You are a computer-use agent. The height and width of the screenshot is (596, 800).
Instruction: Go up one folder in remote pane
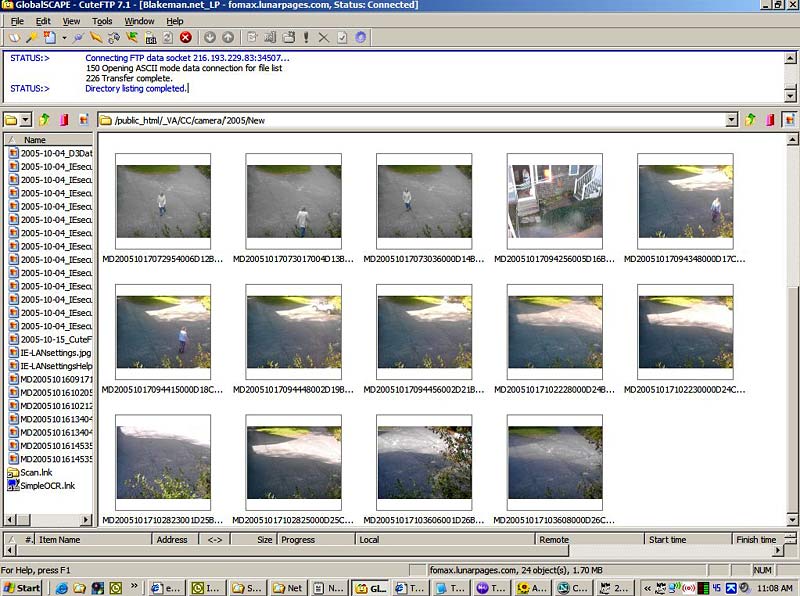click(x=750, y=120)
